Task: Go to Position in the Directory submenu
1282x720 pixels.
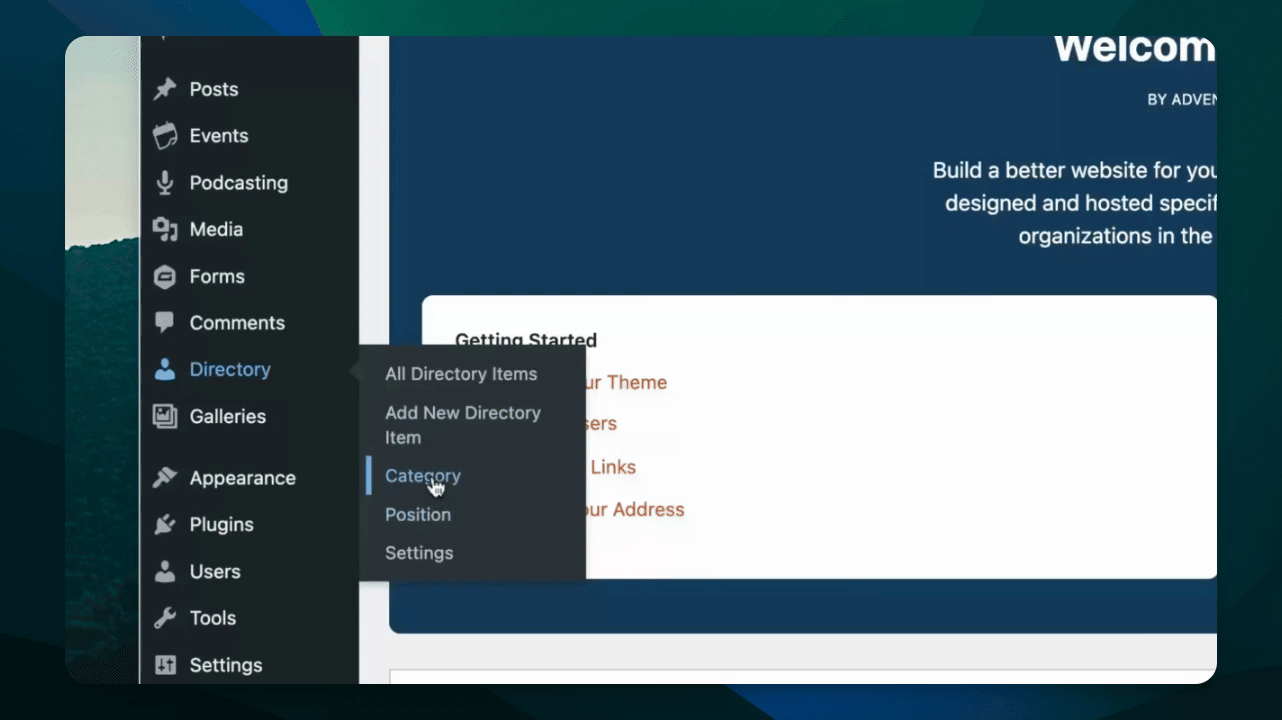Action: pyautogui.click(x=418, y=515)
